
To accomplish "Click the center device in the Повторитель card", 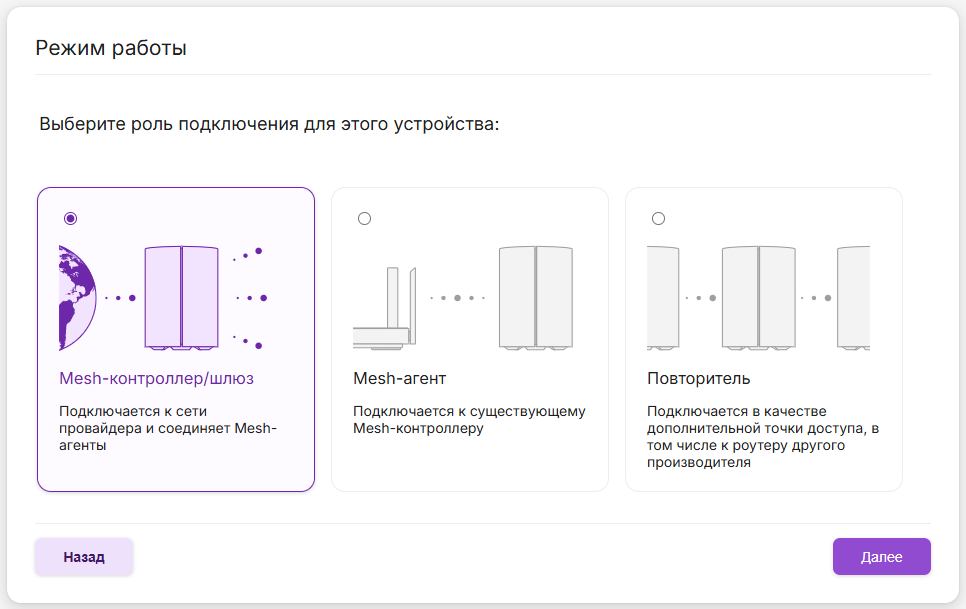I will (758, 297).
